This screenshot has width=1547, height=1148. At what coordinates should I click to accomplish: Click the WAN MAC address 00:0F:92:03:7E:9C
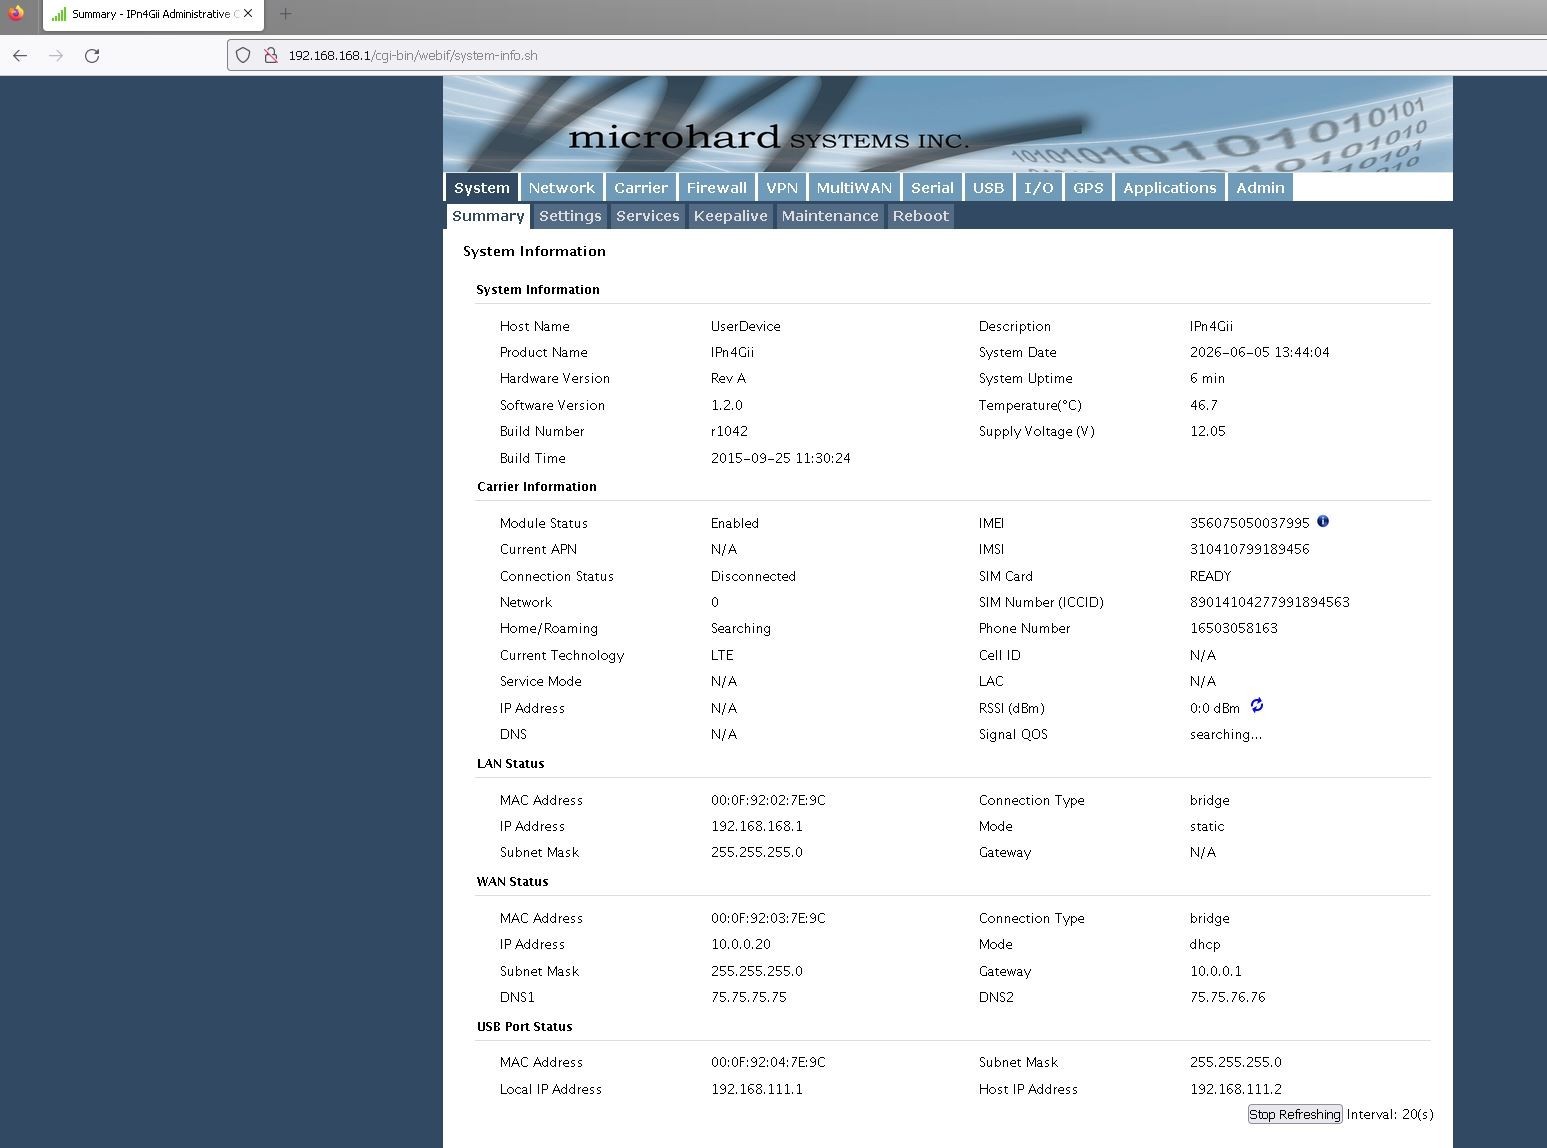[x=768, y=918]
